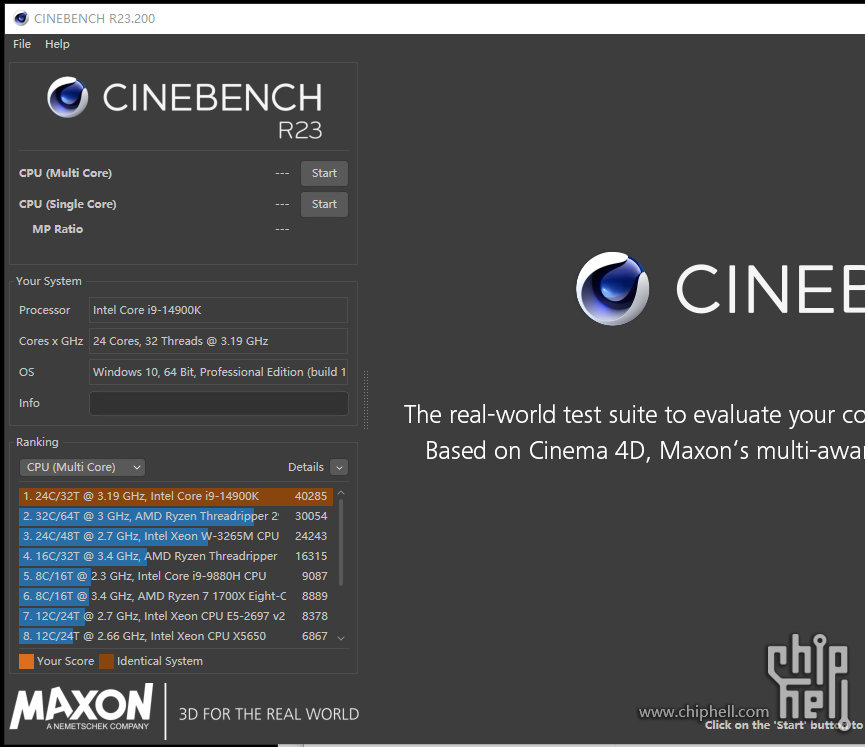Select ranking row 7 Xeon E5-2697 v2
Screen dimensions: 865x747
176,616
